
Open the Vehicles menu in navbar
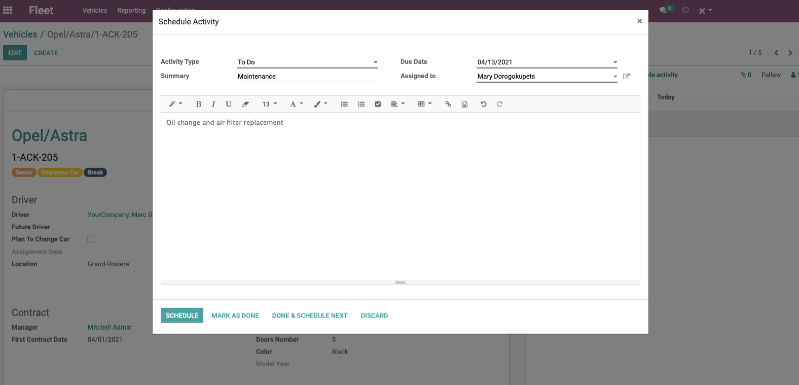click(95, 10)
